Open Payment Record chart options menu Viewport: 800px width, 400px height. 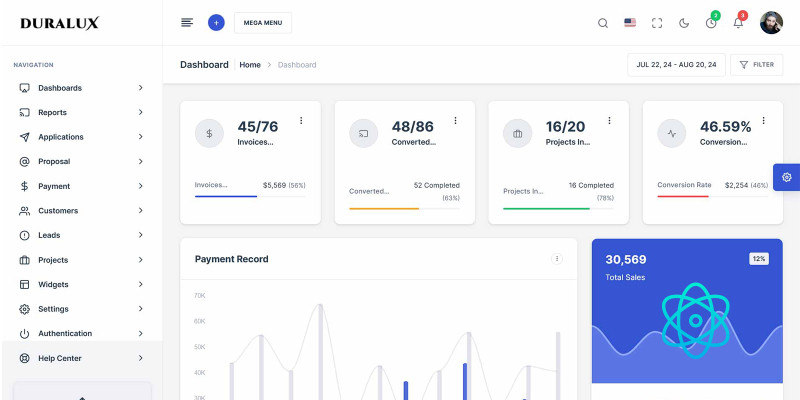pos(557,259)
